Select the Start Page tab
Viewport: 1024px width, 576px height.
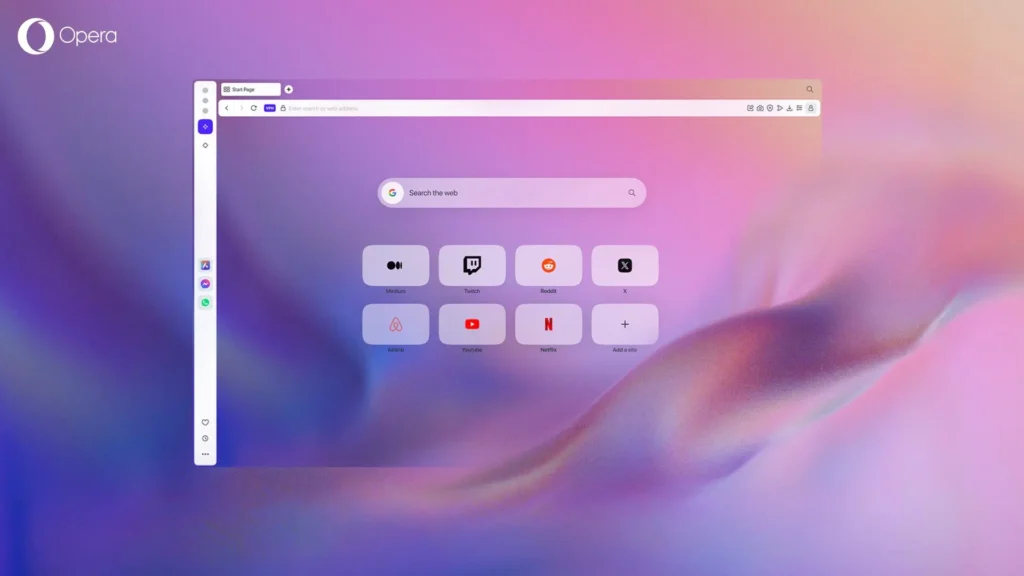[x=251, y=89]
